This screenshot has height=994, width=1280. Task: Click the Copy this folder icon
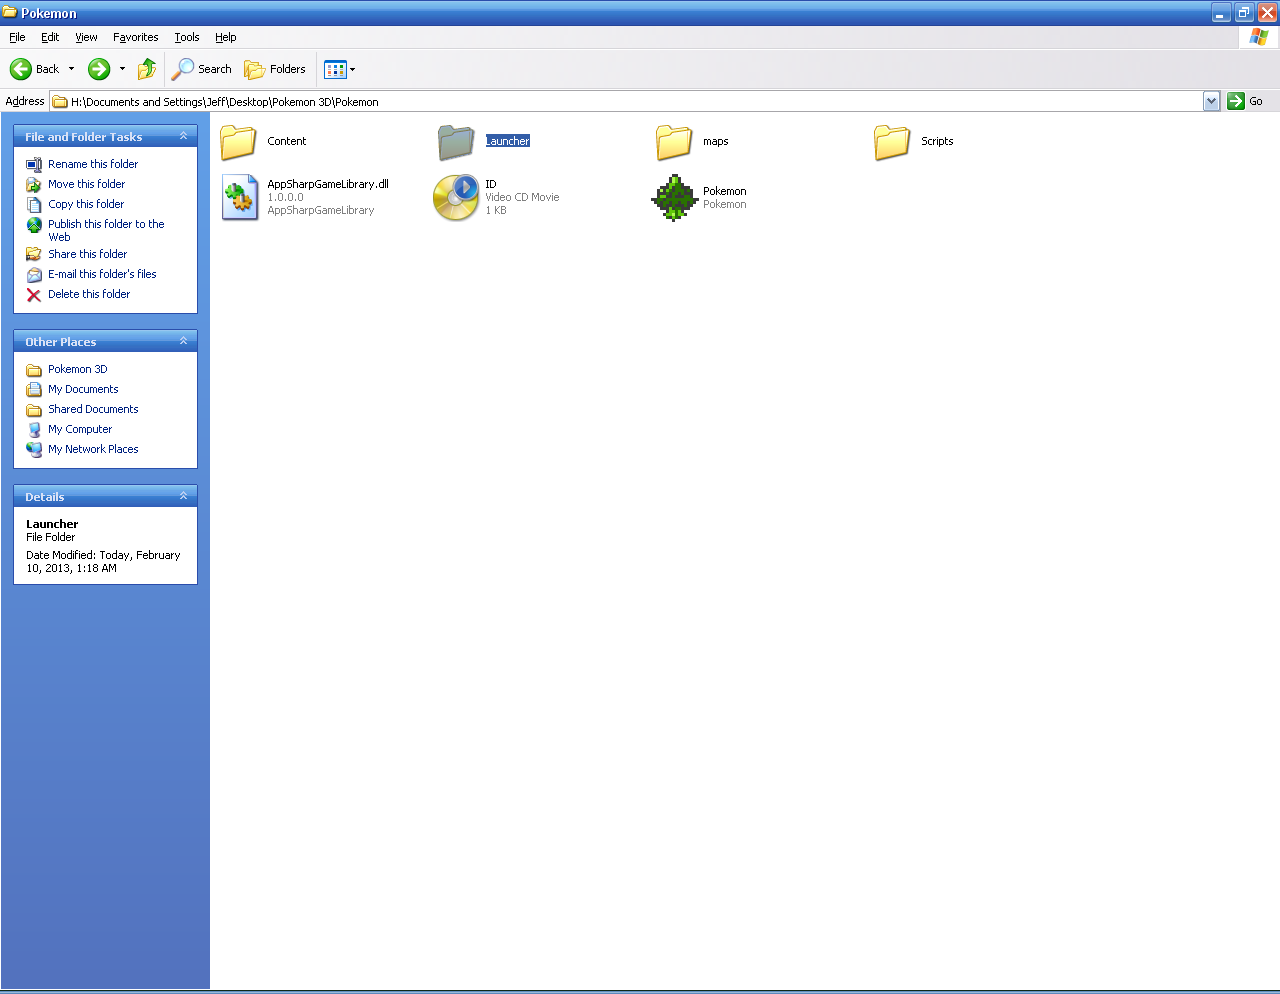pos(34,204)
